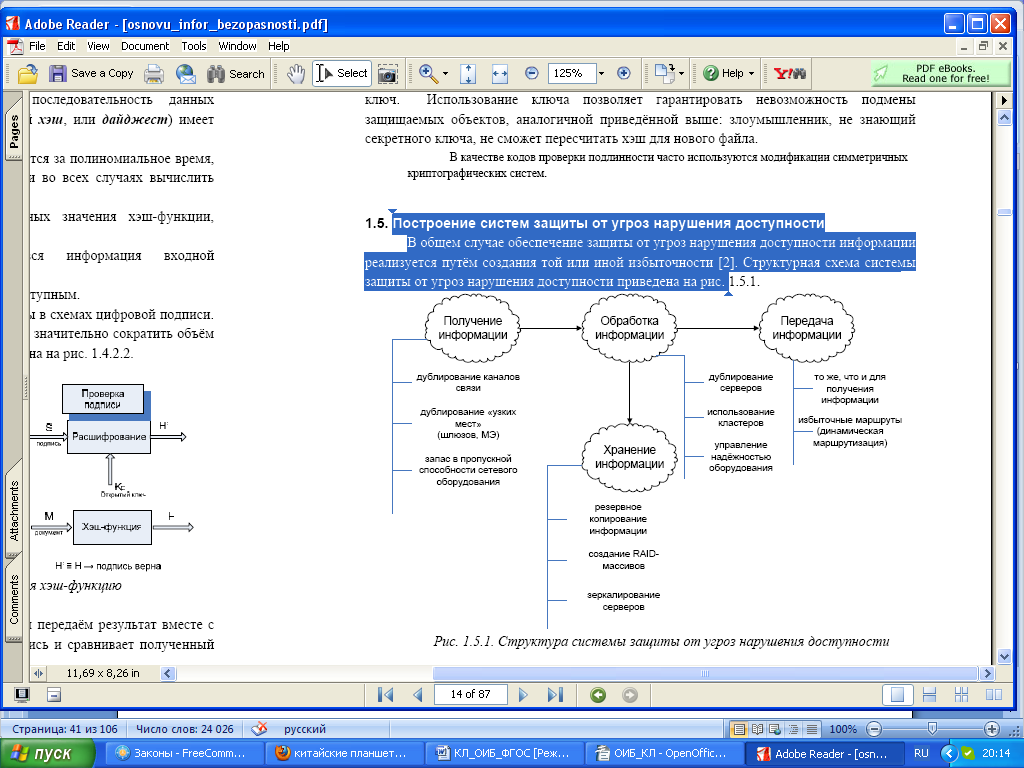Viewport: 1024px width, 768px height.
Task: Click grayed Next View forward button
Action: pyautogui.click(x=630, y=695)
